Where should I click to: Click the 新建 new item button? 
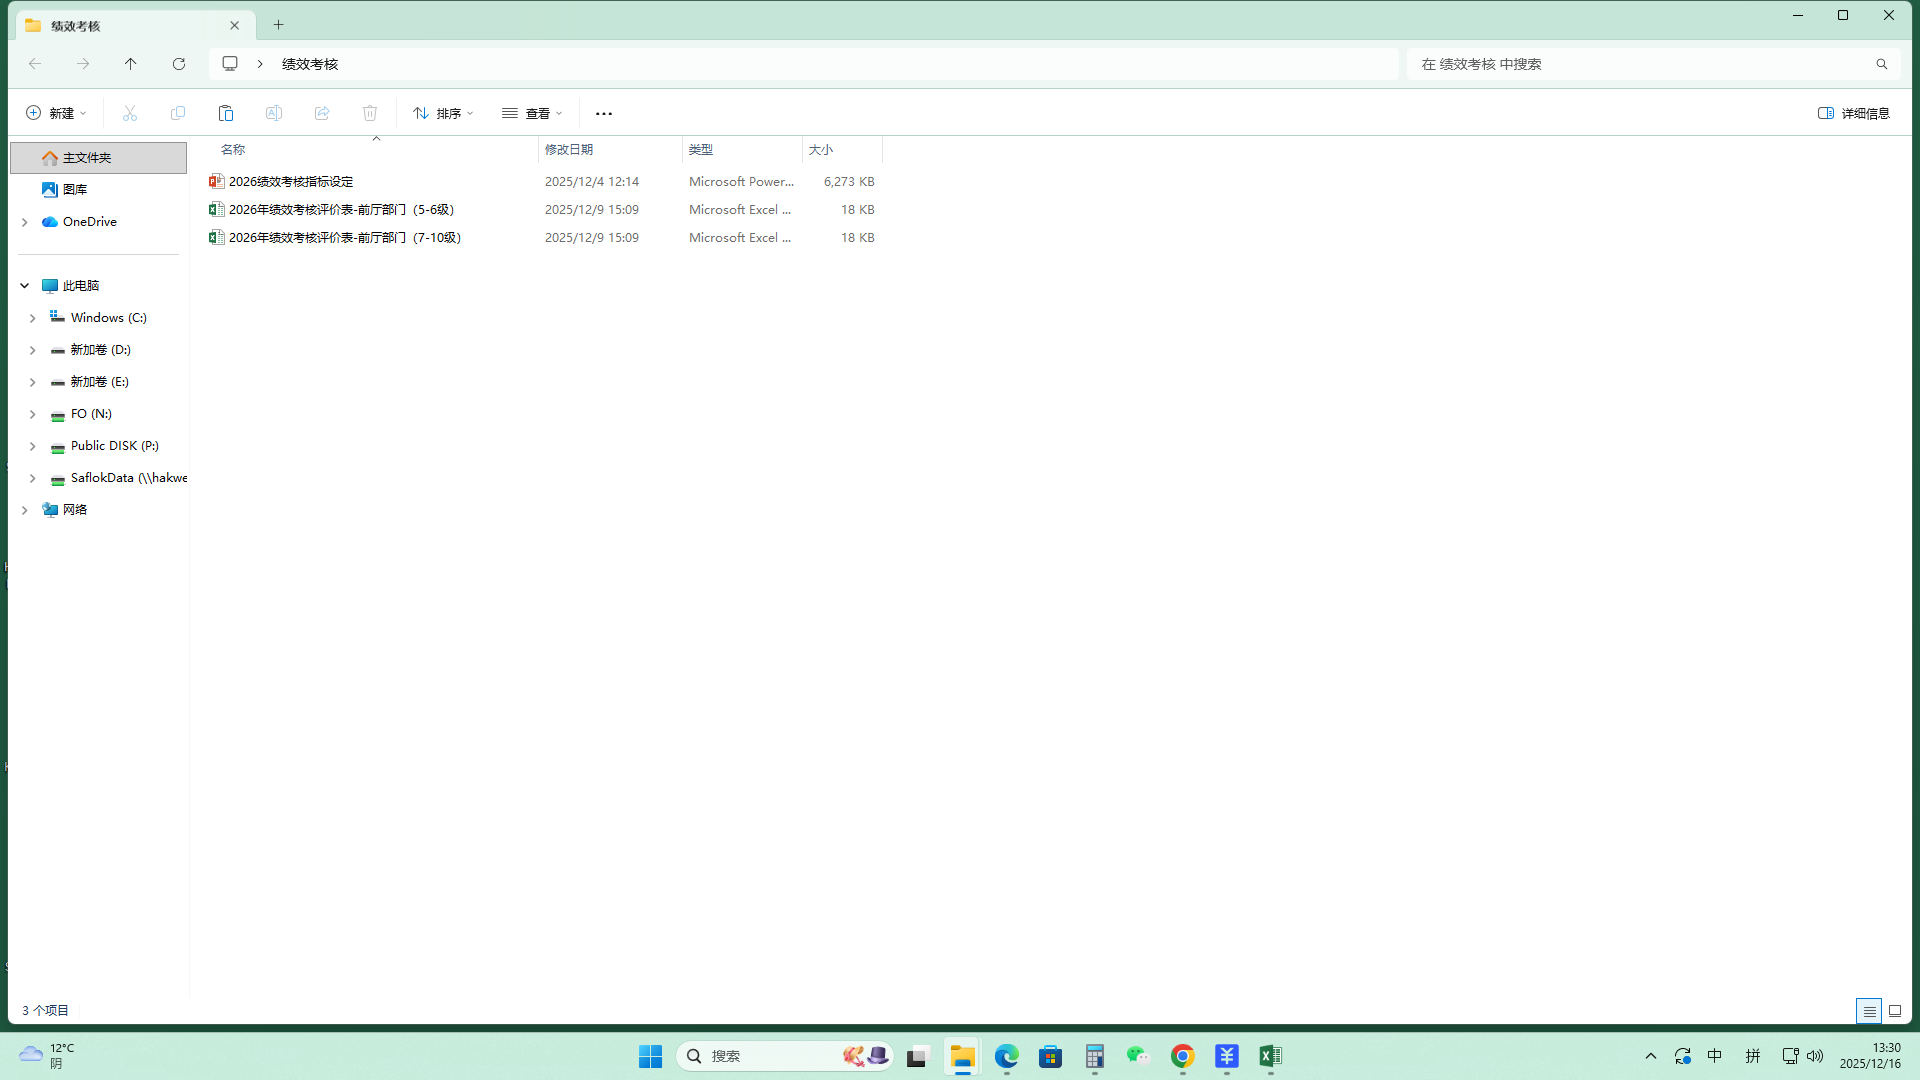[x=56, y=113]
